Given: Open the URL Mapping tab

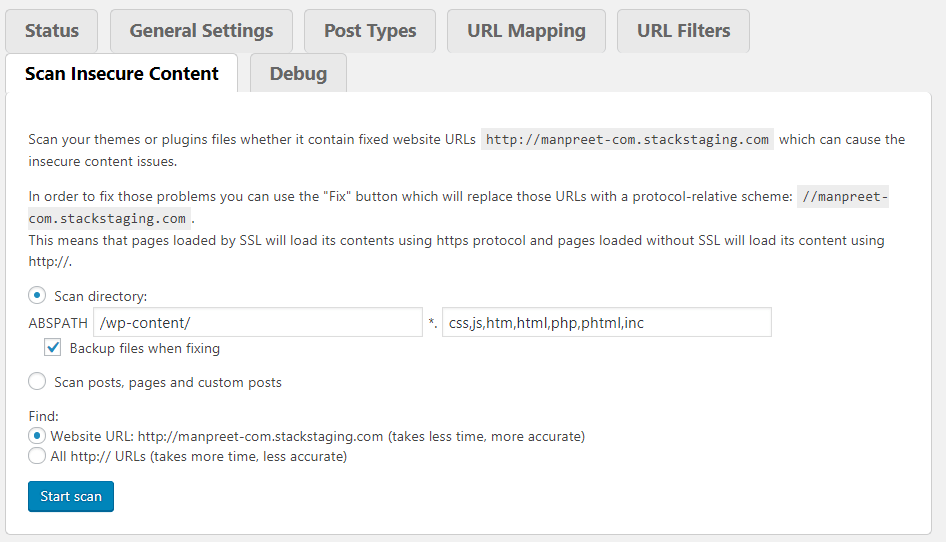Looking at the screenshot, I should (526, 31).
